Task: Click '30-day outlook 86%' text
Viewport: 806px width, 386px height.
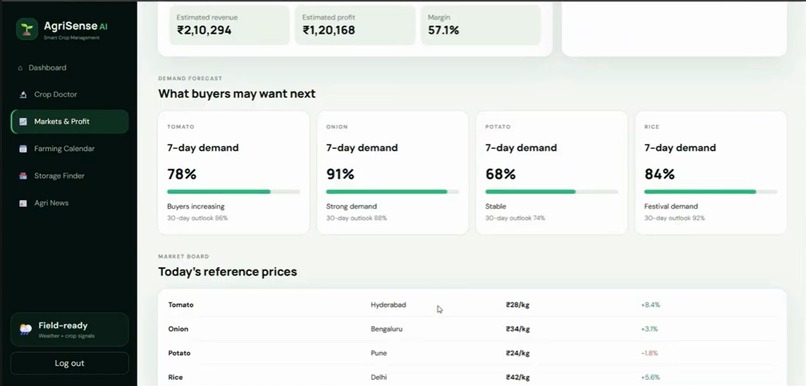Action: (x=197, y=218)
